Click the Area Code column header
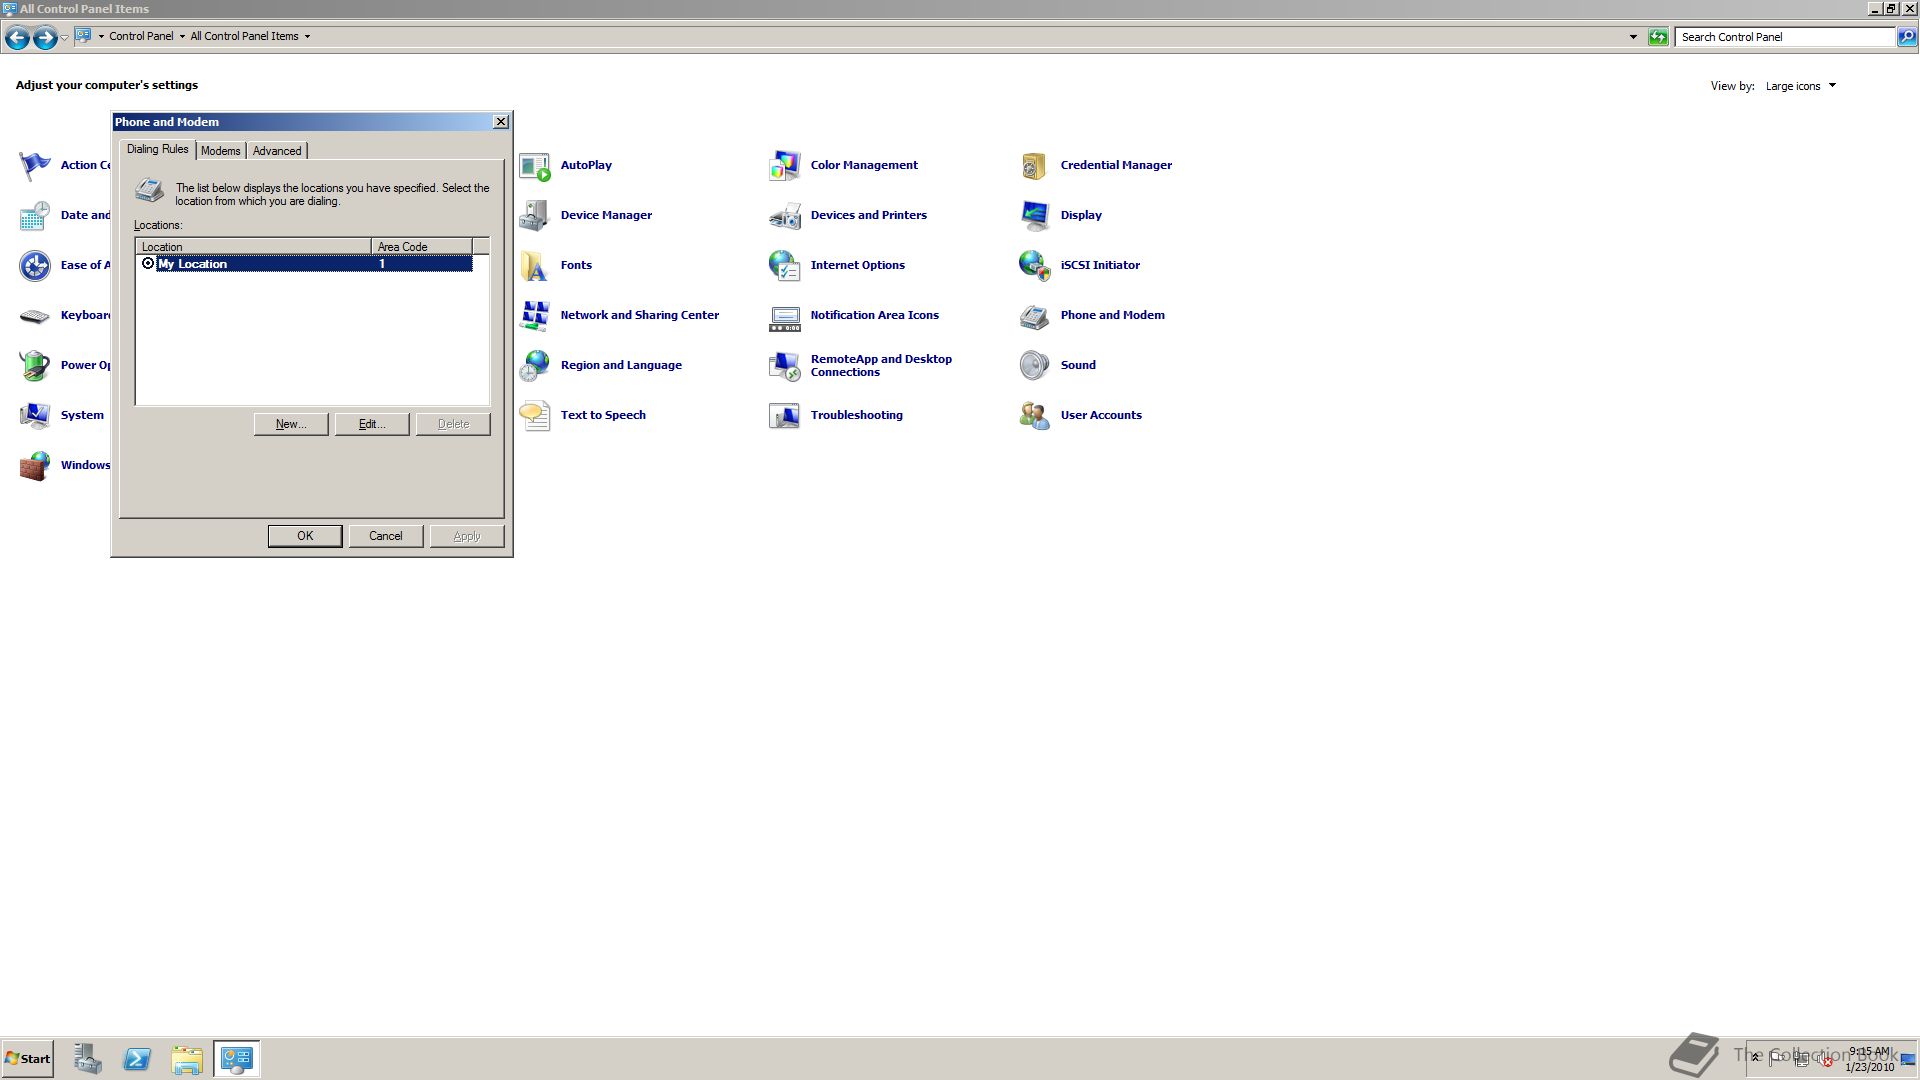This screenshot has height=1080, width=1920. (x=420, y=247)
